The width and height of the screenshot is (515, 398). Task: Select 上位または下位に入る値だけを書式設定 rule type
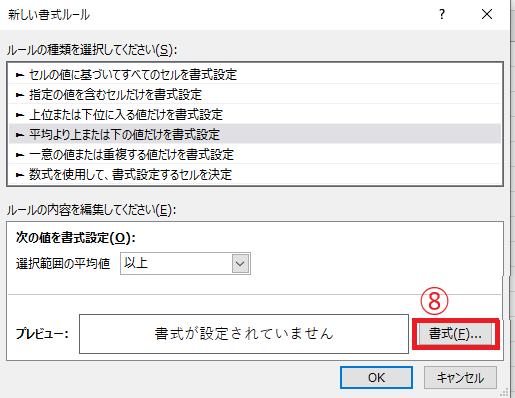click(255, 115)
